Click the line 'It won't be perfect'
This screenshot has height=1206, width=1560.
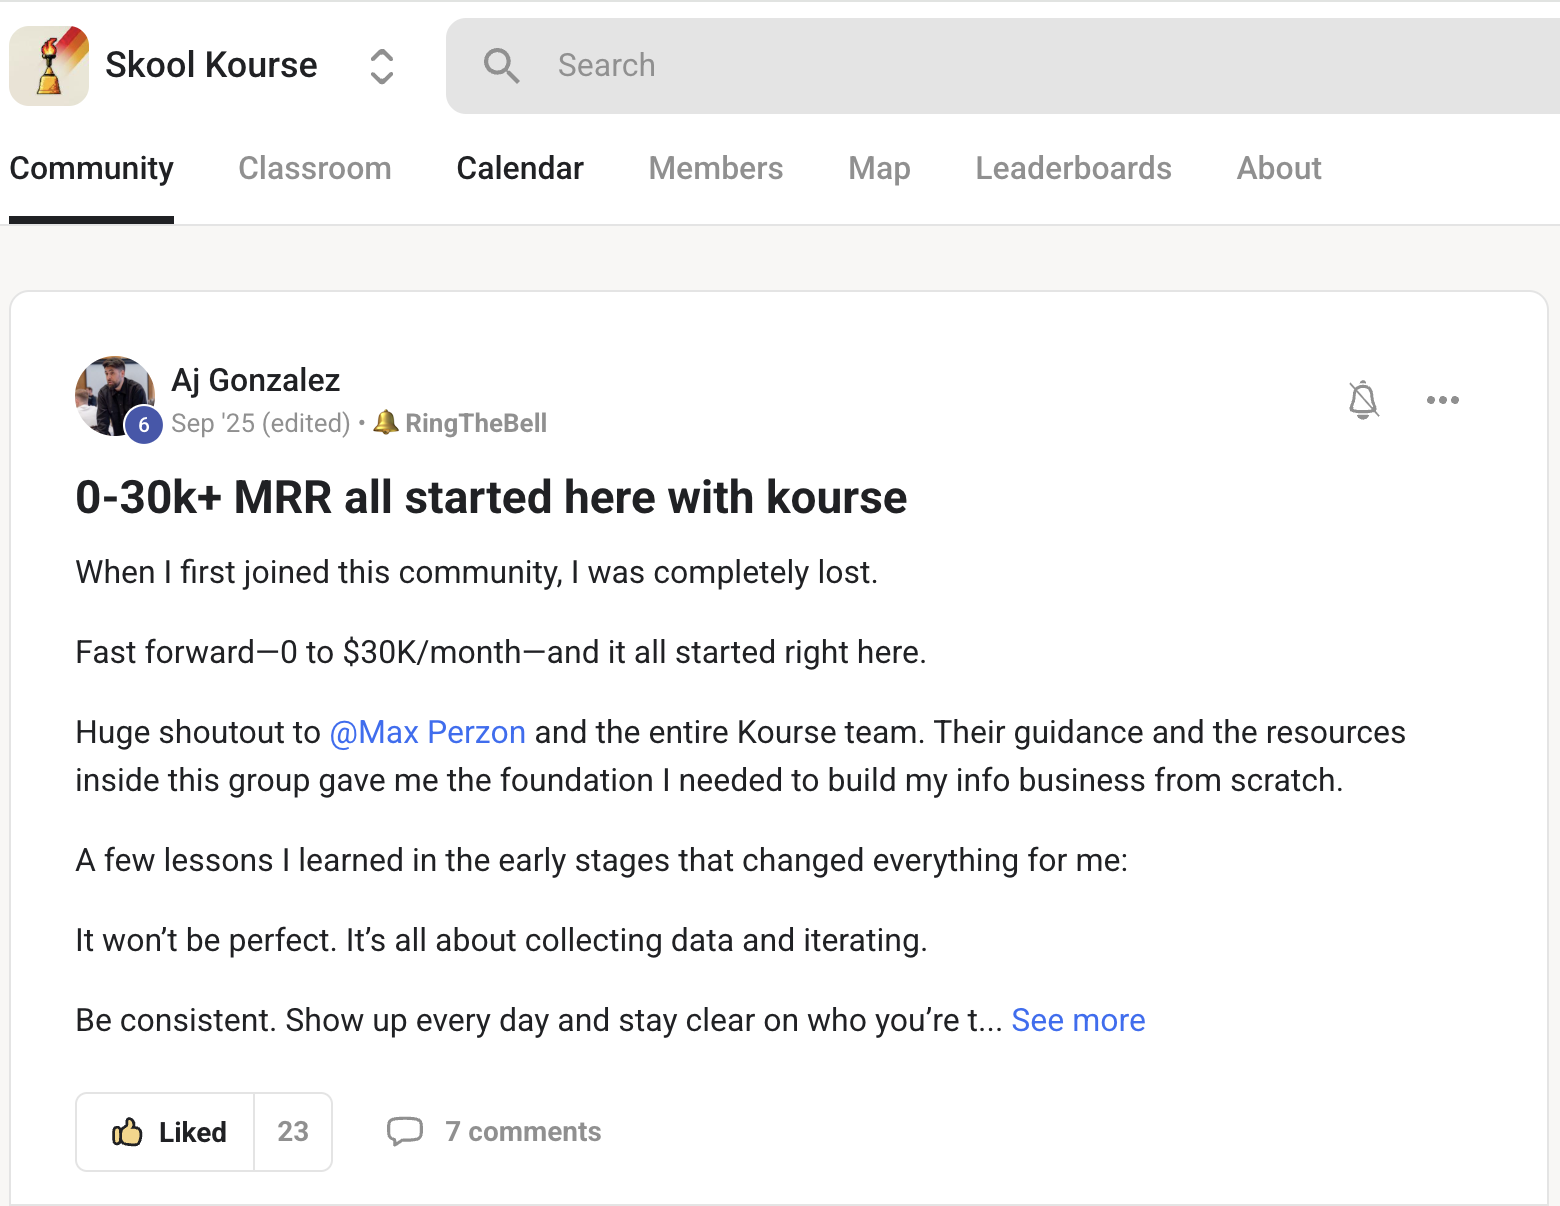502,940
